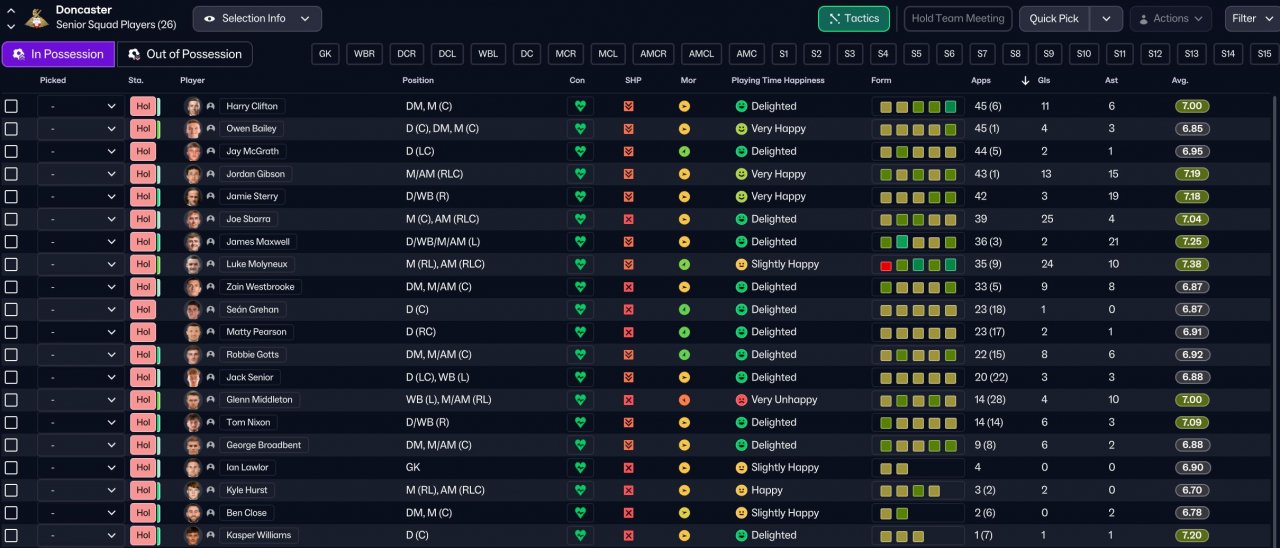Click Robbie Gotts' sharpness icon
The height and width of the screenshot is (548, 1280).
point(629,355)
